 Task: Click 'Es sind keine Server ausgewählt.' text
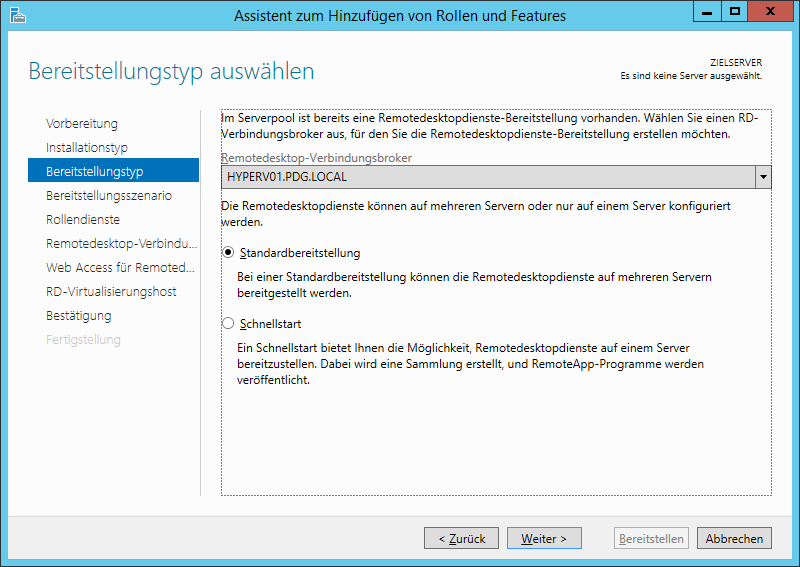point(691,76)
